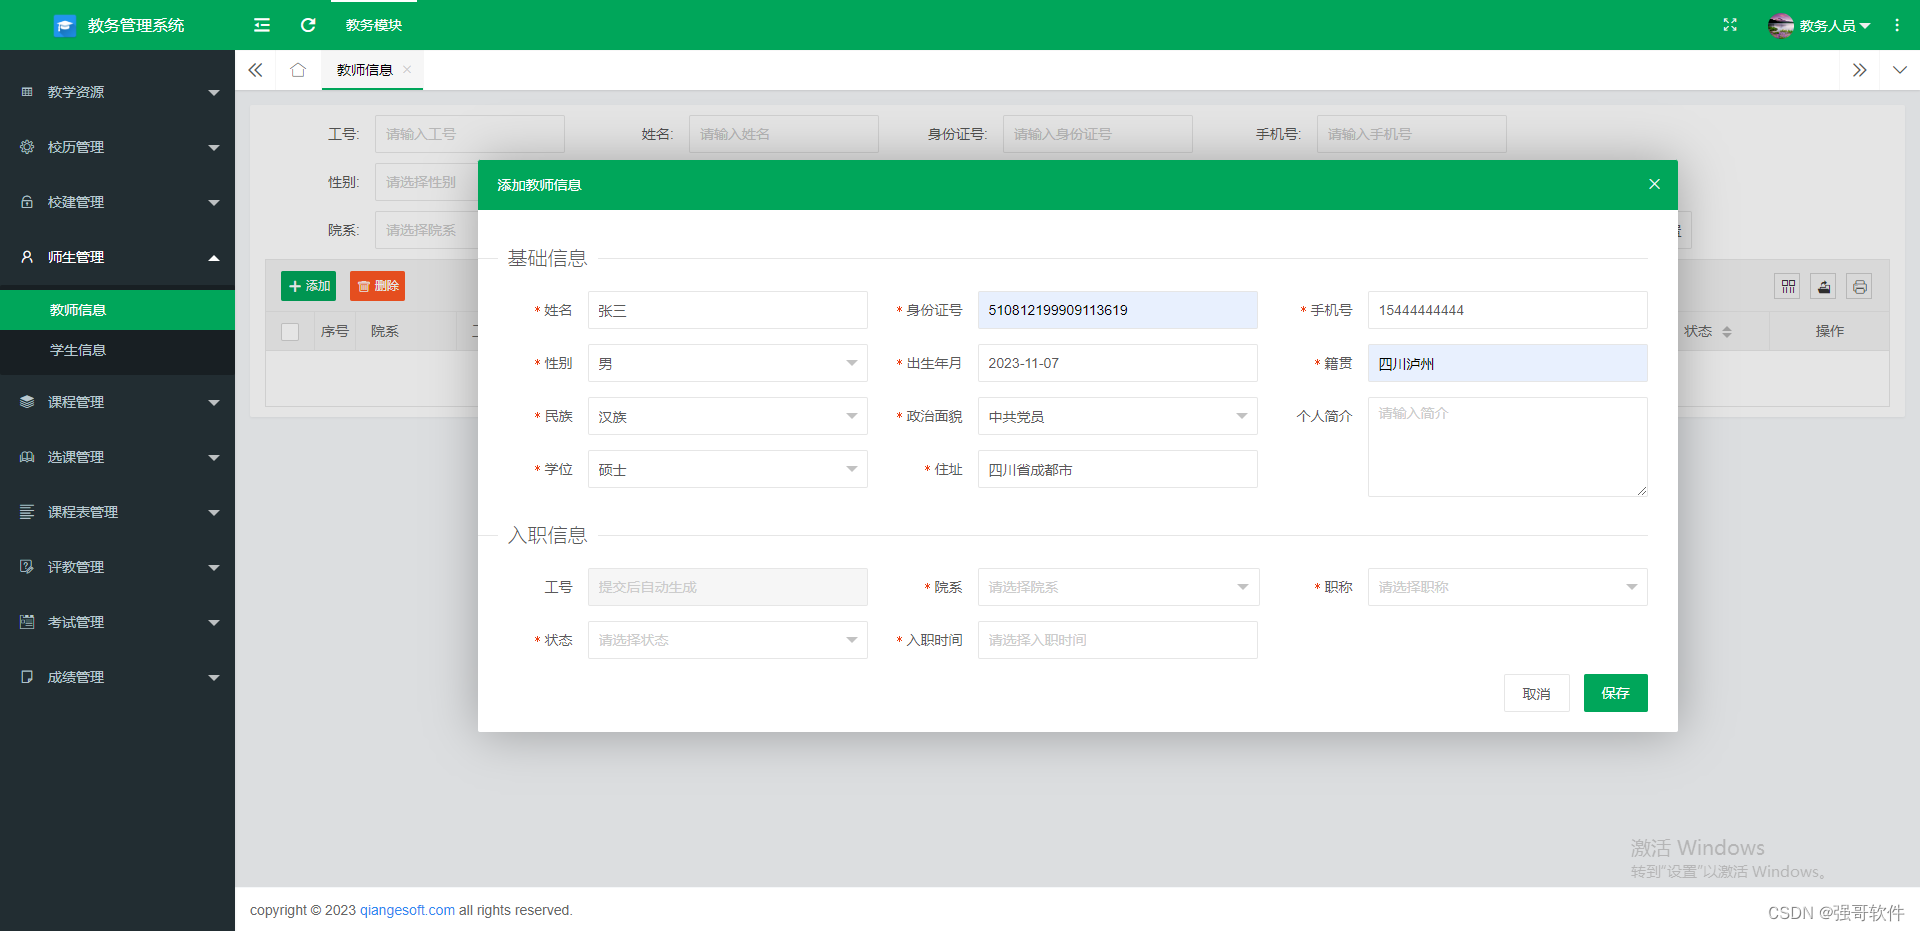The image size is (1920, 931).
Task: Click the 校建管理 lock icon
Action: 27,202
